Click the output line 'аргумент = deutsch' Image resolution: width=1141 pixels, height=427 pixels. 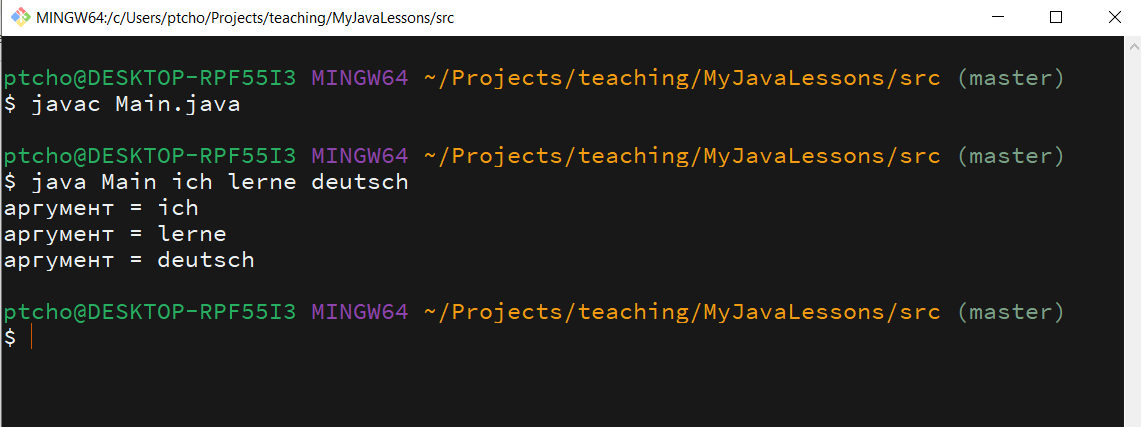pyautogui.click(x=129, y=260)
